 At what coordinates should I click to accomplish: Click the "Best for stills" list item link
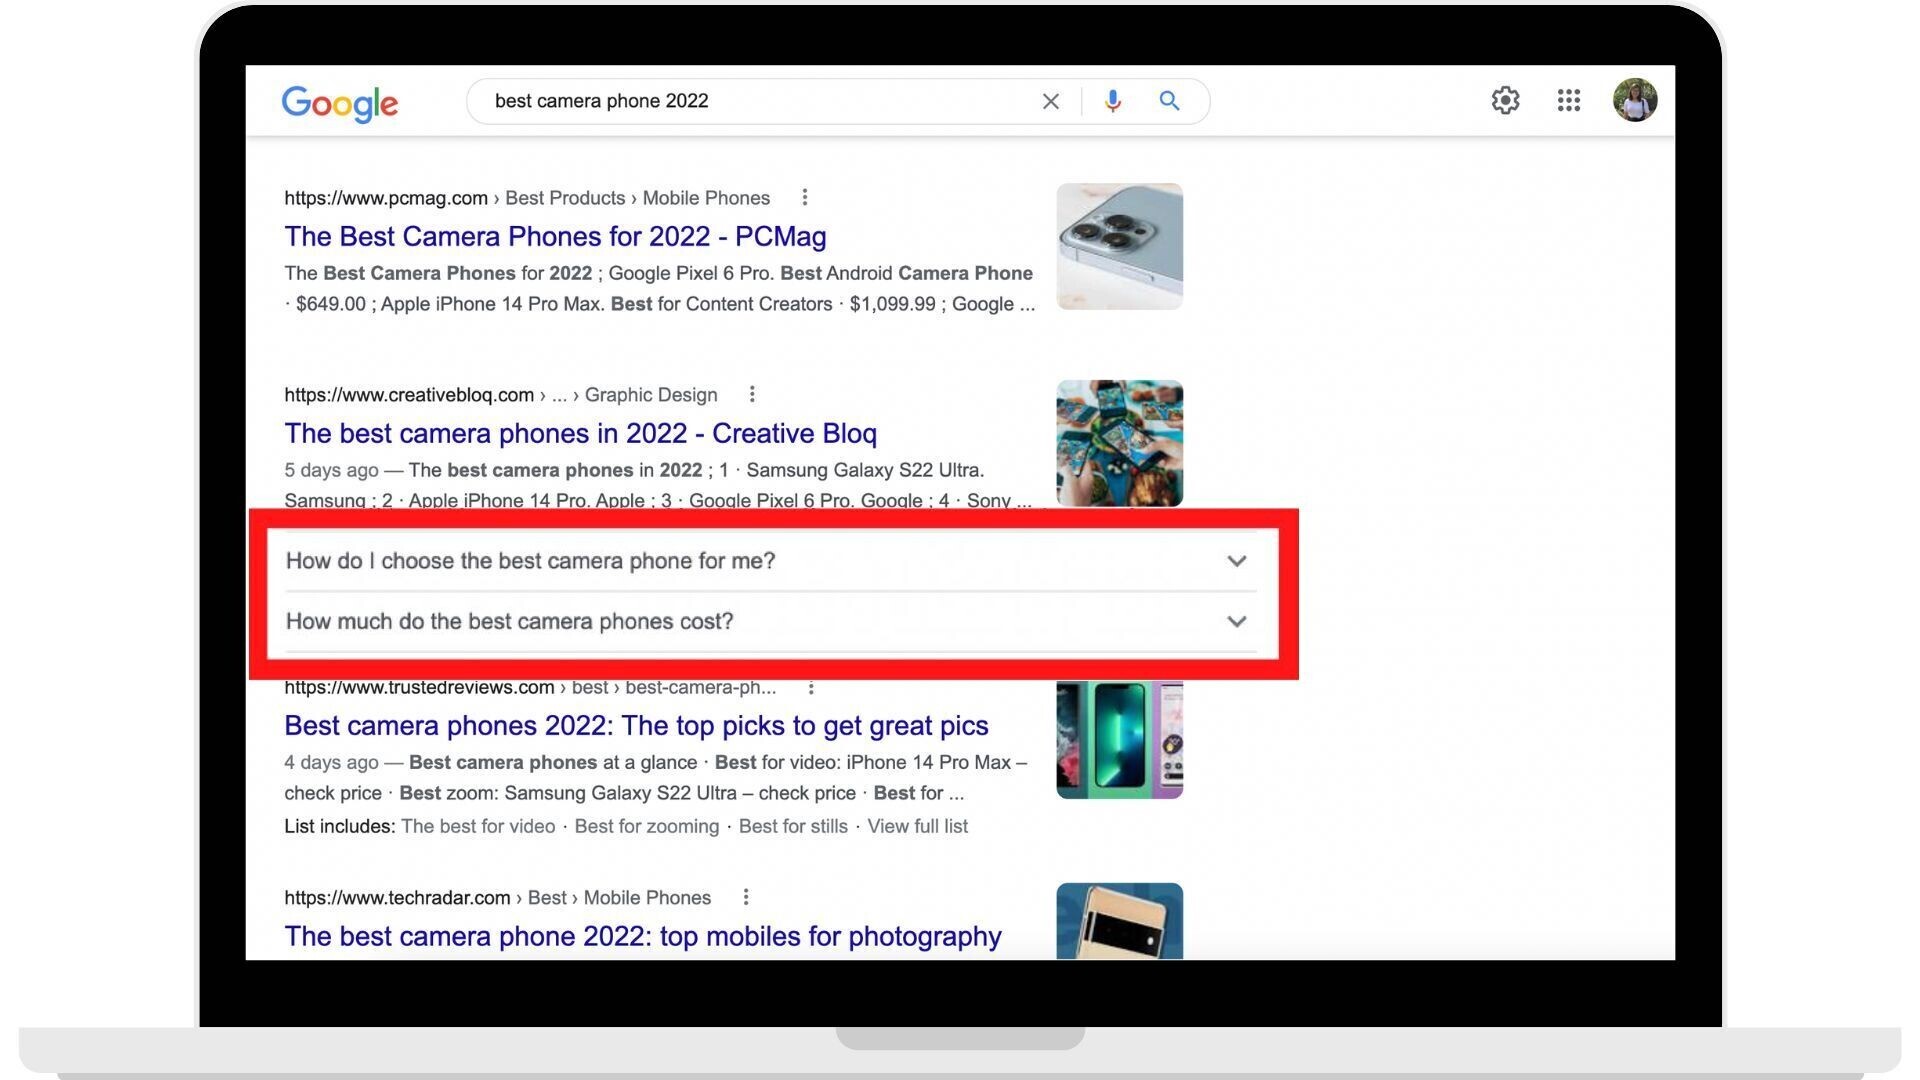point(793,826)
